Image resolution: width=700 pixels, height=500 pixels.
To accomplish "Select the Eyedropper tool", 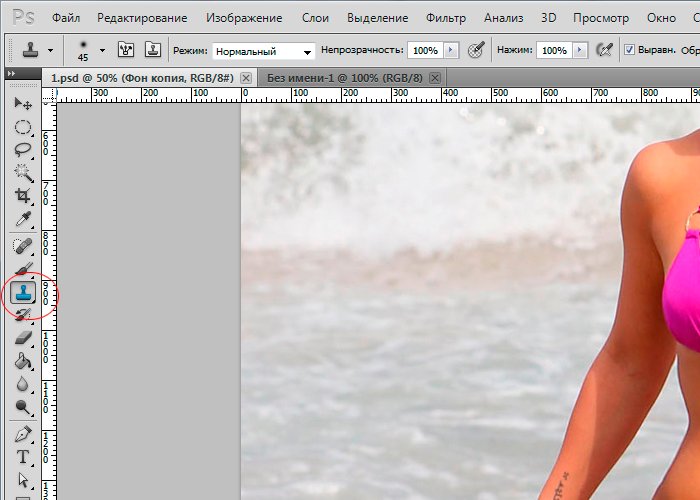I will [22, 220].
